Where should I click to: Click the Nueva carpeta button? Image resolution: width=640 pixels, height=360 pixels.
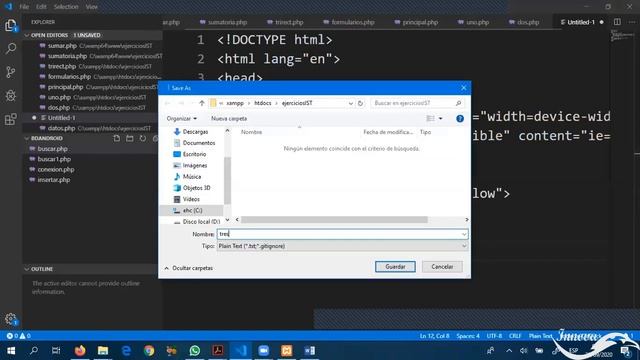pyautogui.click(x=229, y=118)
